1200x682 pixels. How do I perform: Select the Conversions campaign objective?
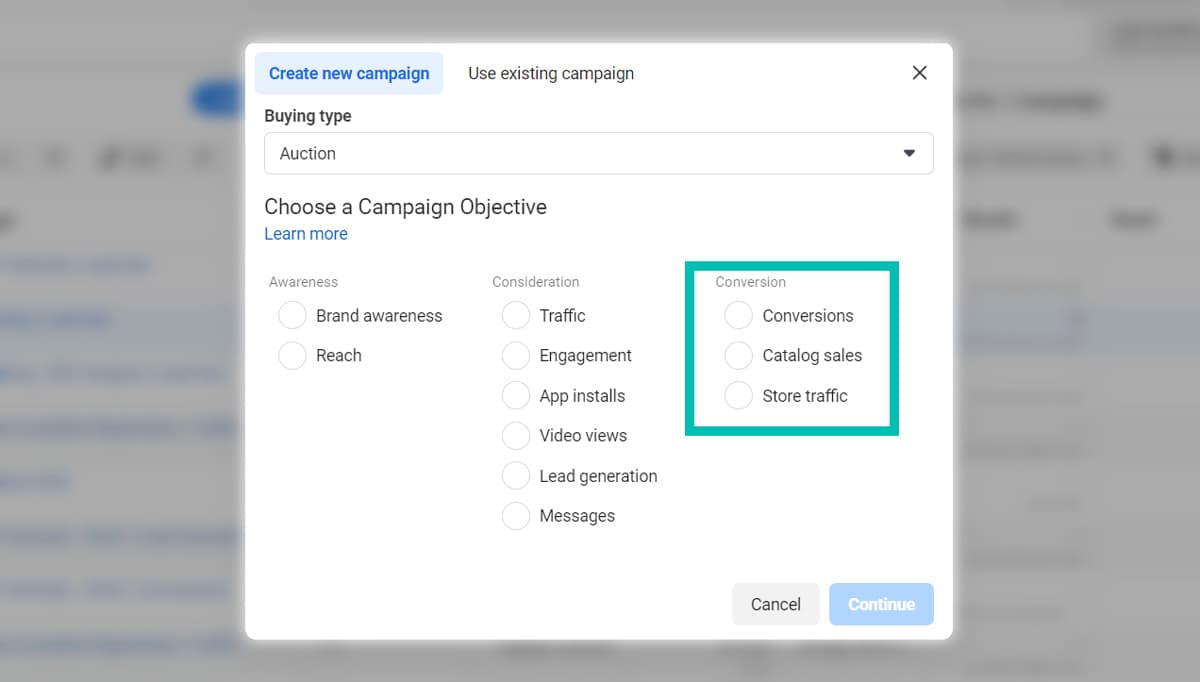tap(738, 315)
